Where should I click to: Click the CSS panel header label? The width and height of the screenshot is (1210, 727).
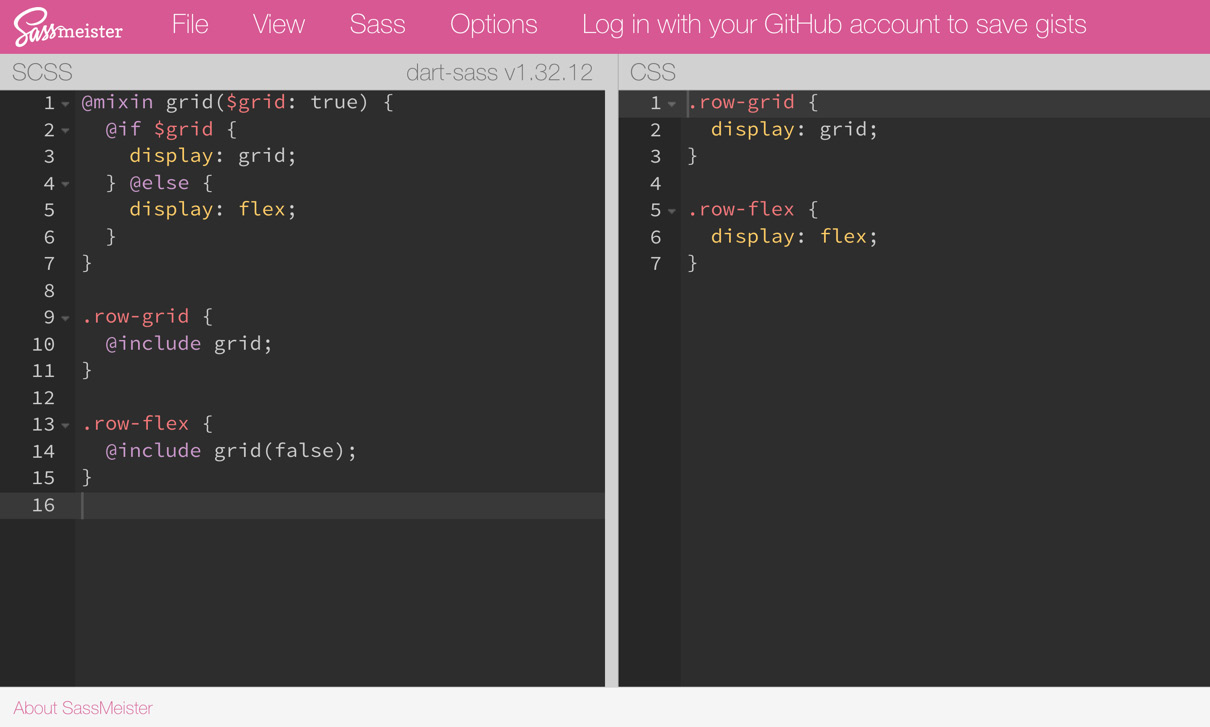coord(653,73)
